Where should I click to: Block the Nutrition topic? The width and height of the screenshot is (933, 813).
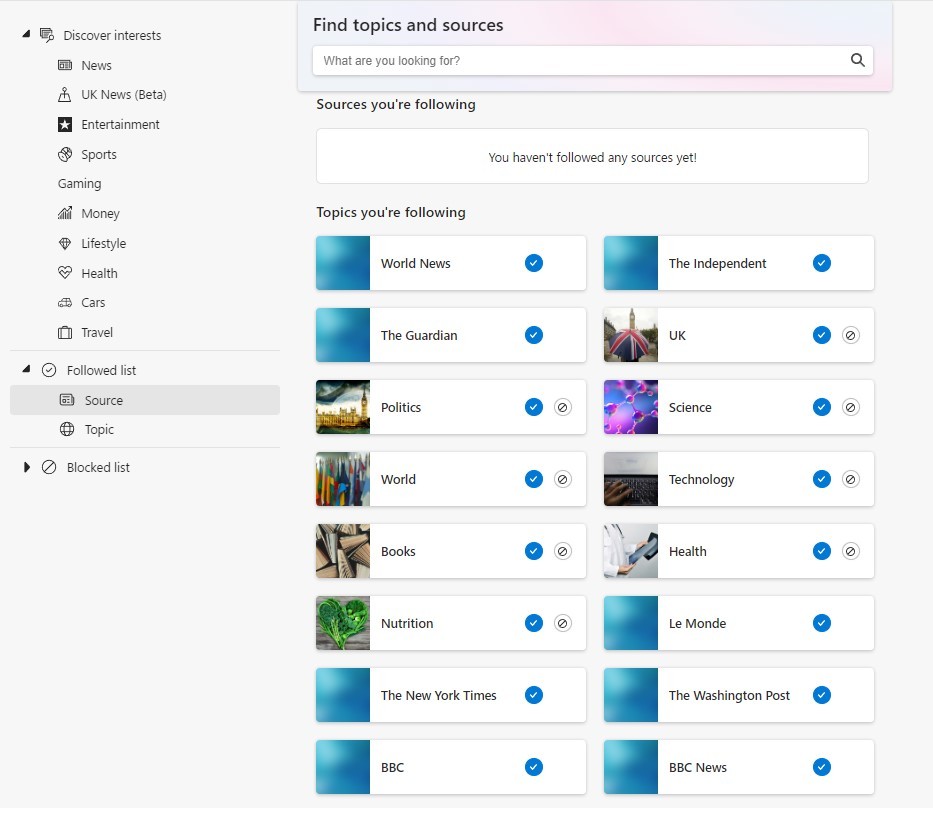point(562,623)
